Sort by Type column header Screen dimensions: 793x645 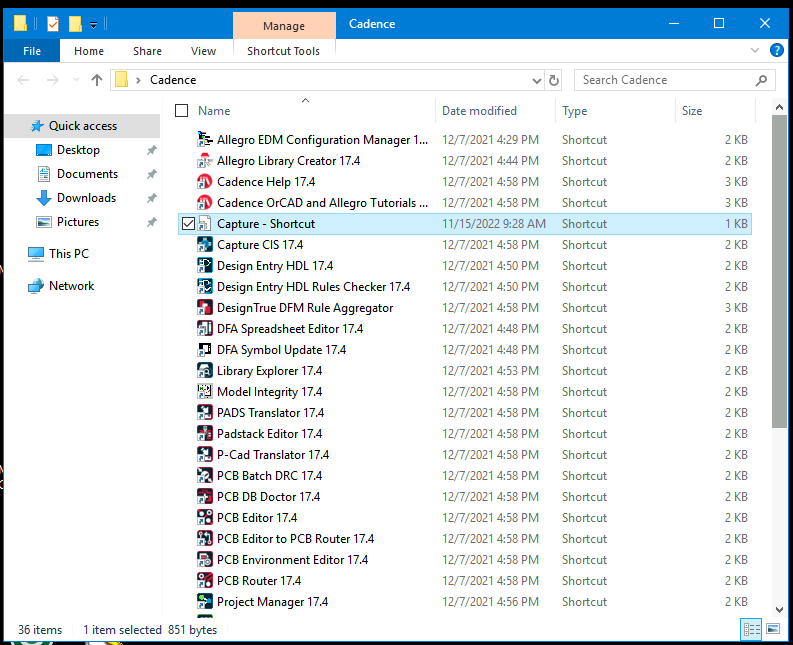(x=575, y=111)
